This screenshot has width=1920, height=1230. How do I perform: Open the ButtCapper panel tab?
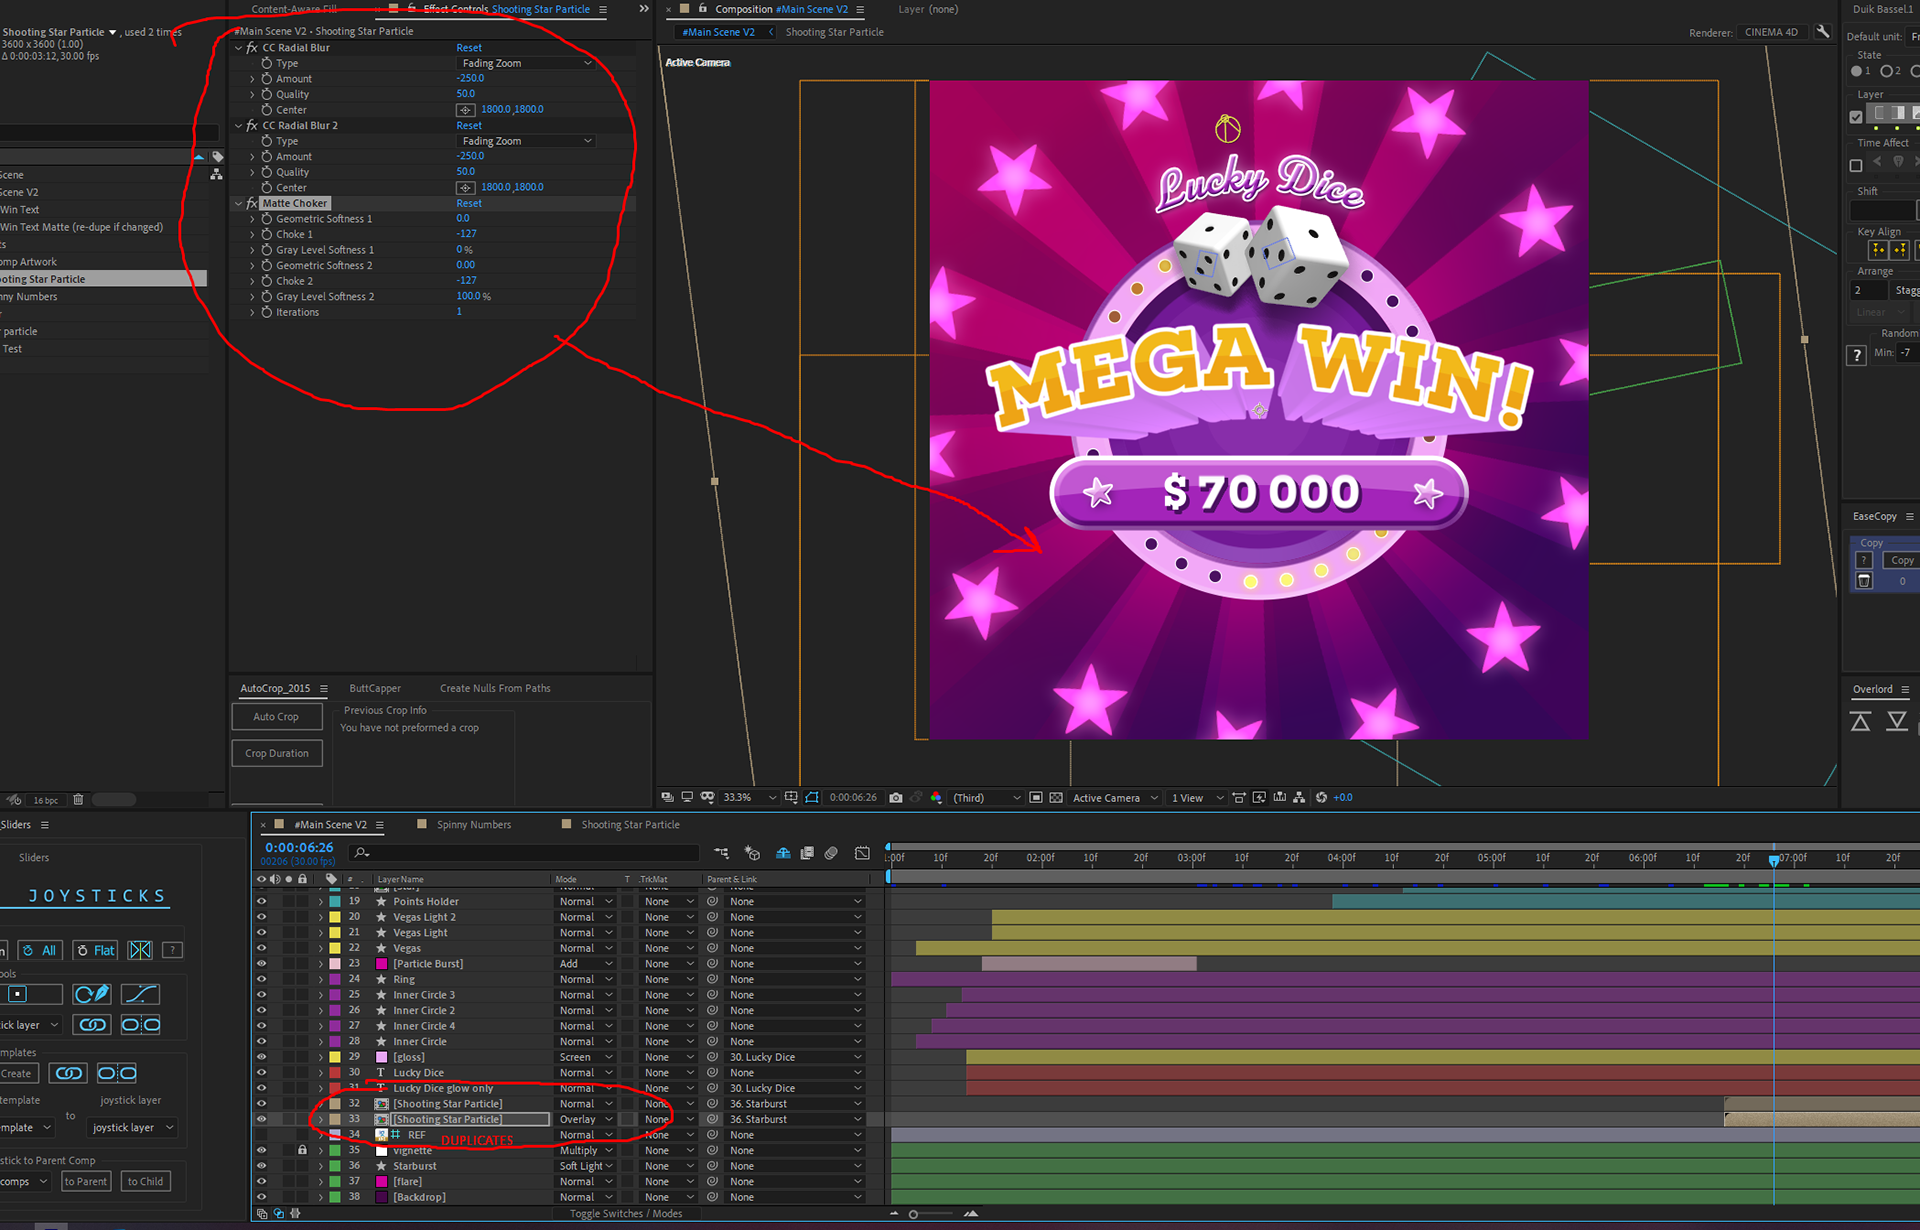pos(375,688)
